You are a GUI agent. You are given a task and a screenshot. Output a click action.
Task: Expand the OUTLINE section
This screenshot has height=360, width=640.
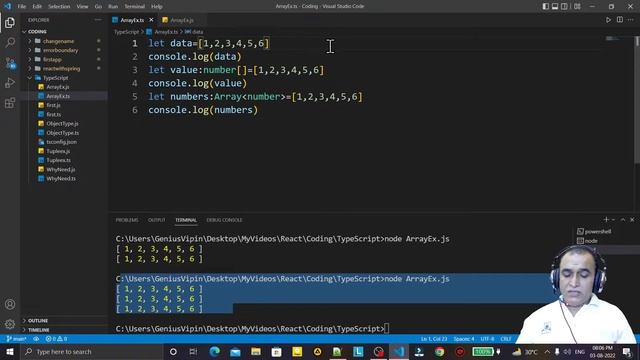point(38,320)
